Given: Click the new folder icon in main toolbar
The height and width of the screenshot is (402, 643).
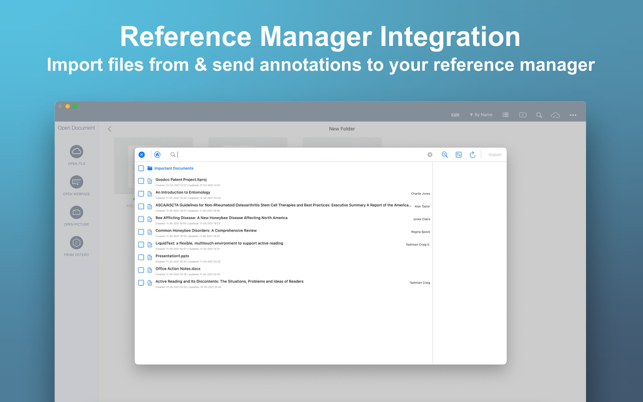Looking at the screenshot, I should click(522, 115).
